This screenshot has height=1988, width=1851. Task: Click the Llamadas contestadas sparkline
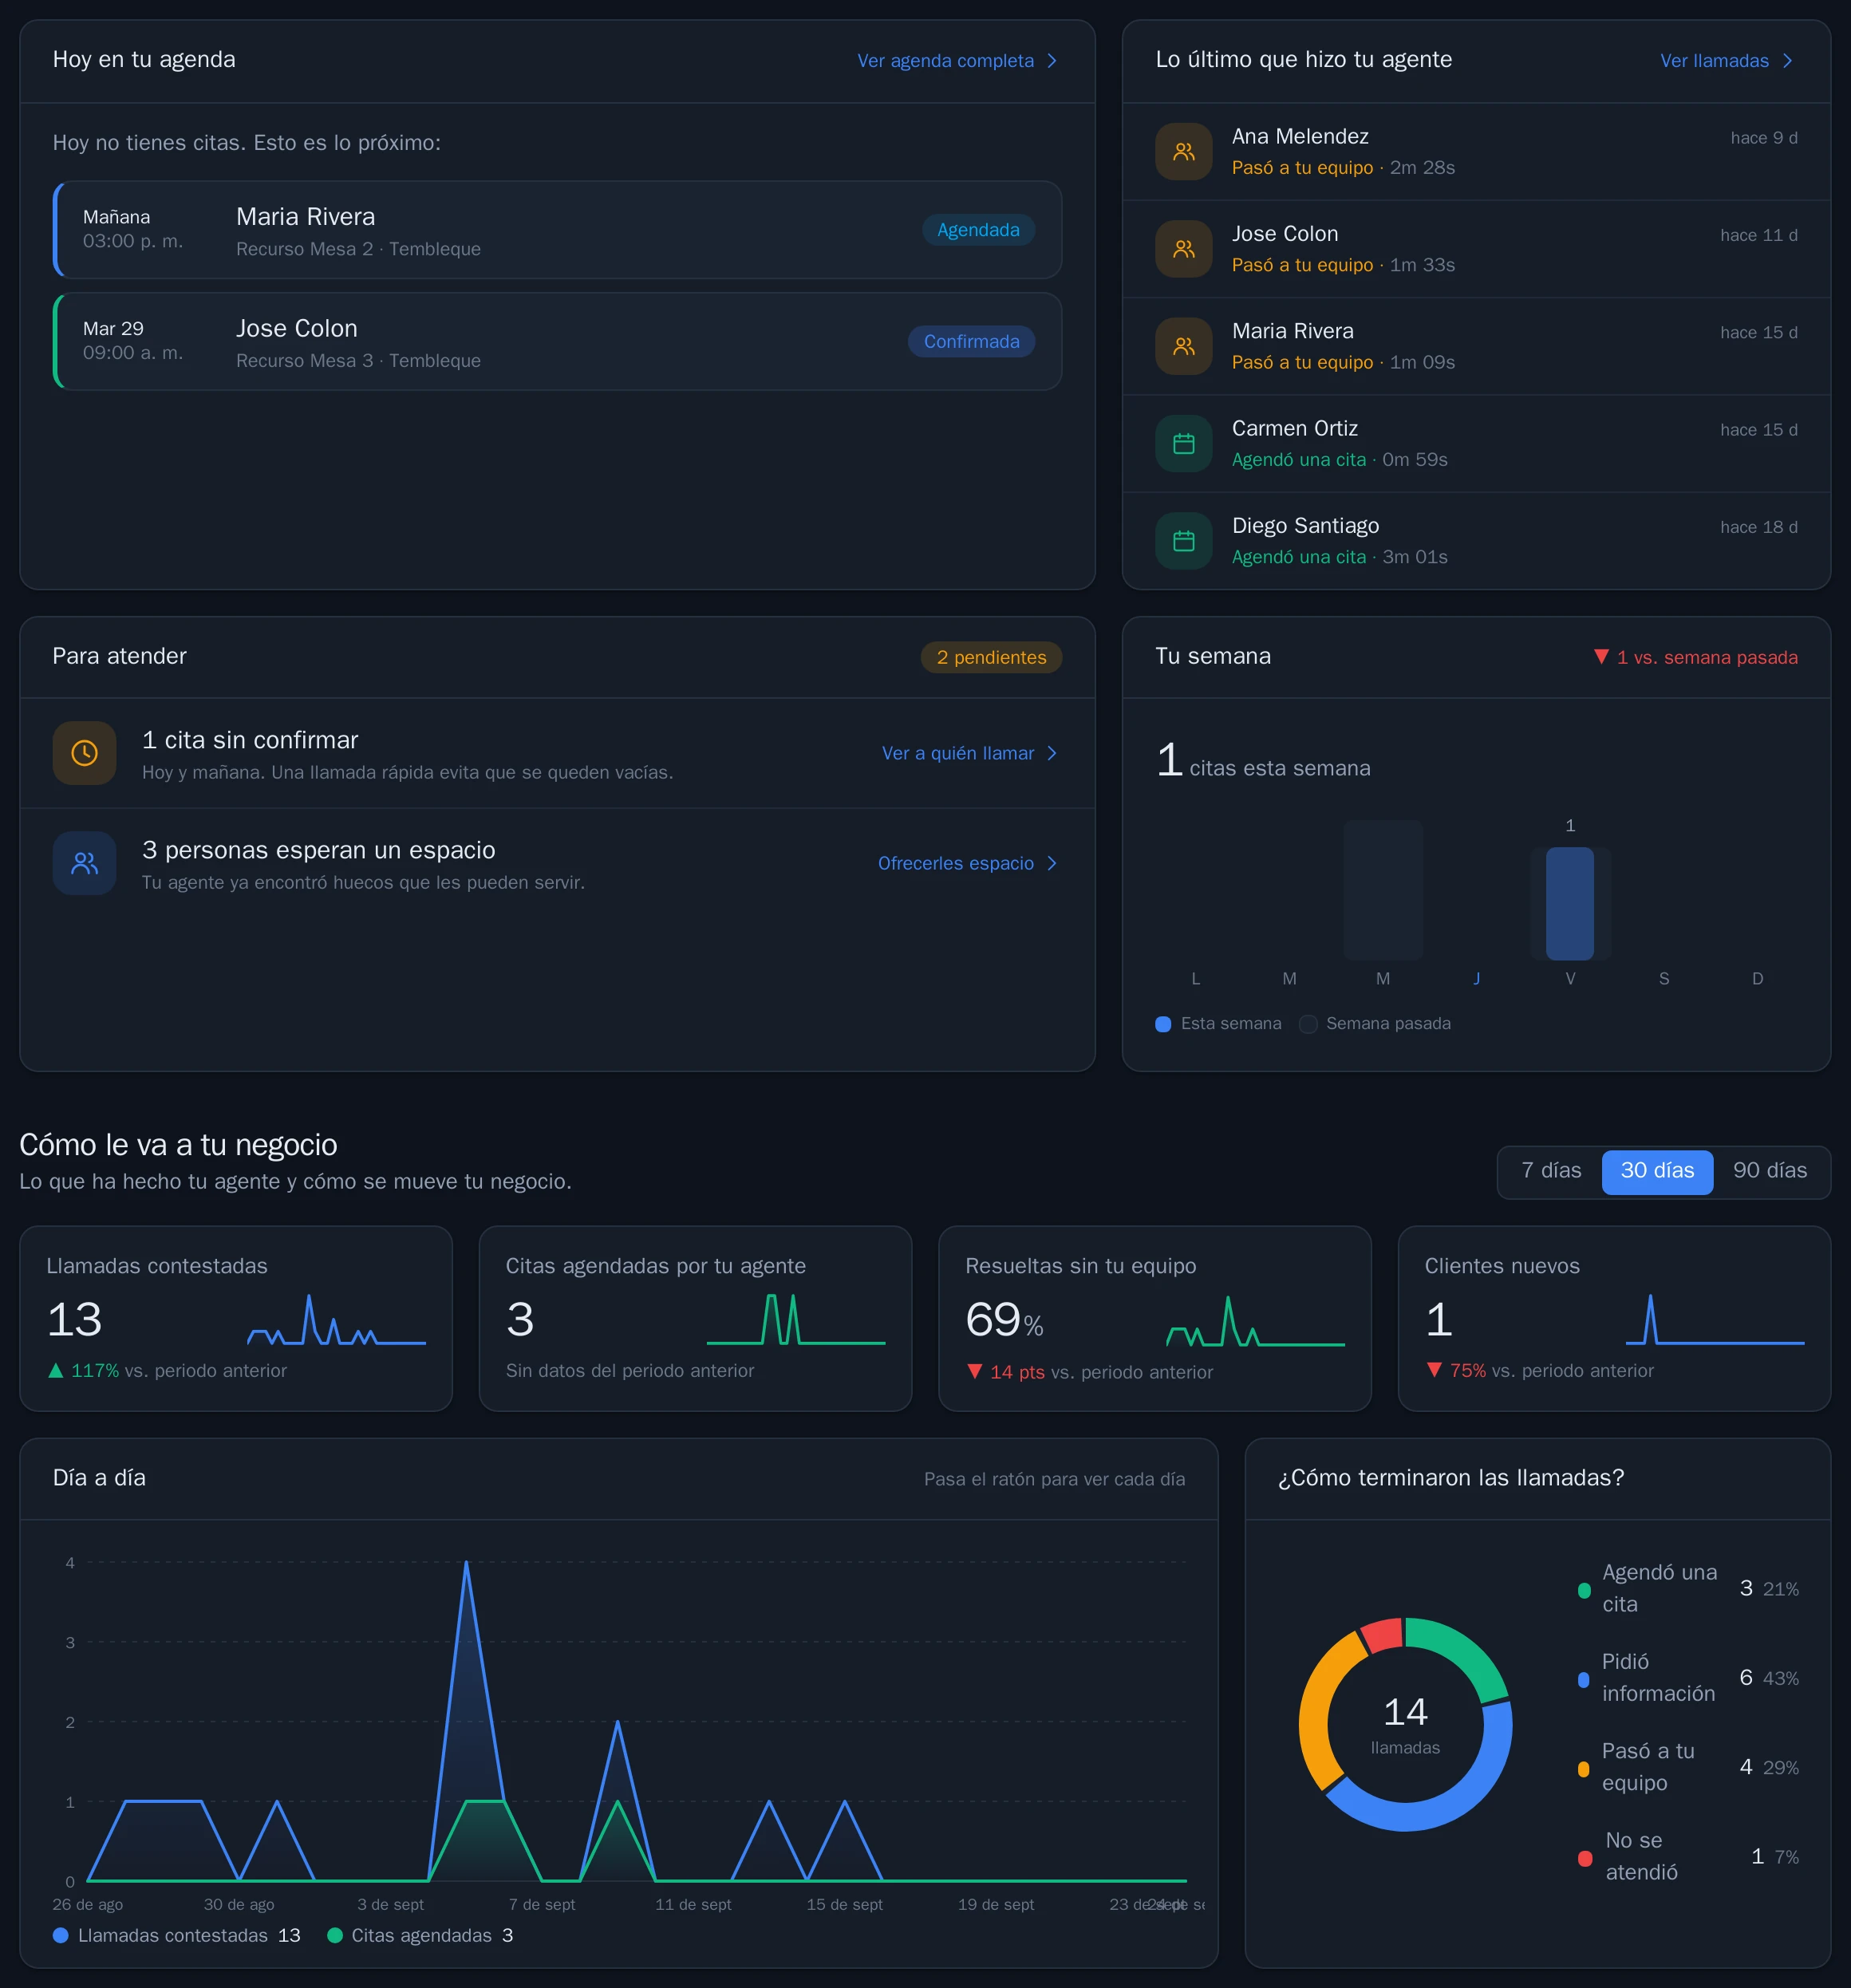pyautogui.click(x=337, y=1320)
